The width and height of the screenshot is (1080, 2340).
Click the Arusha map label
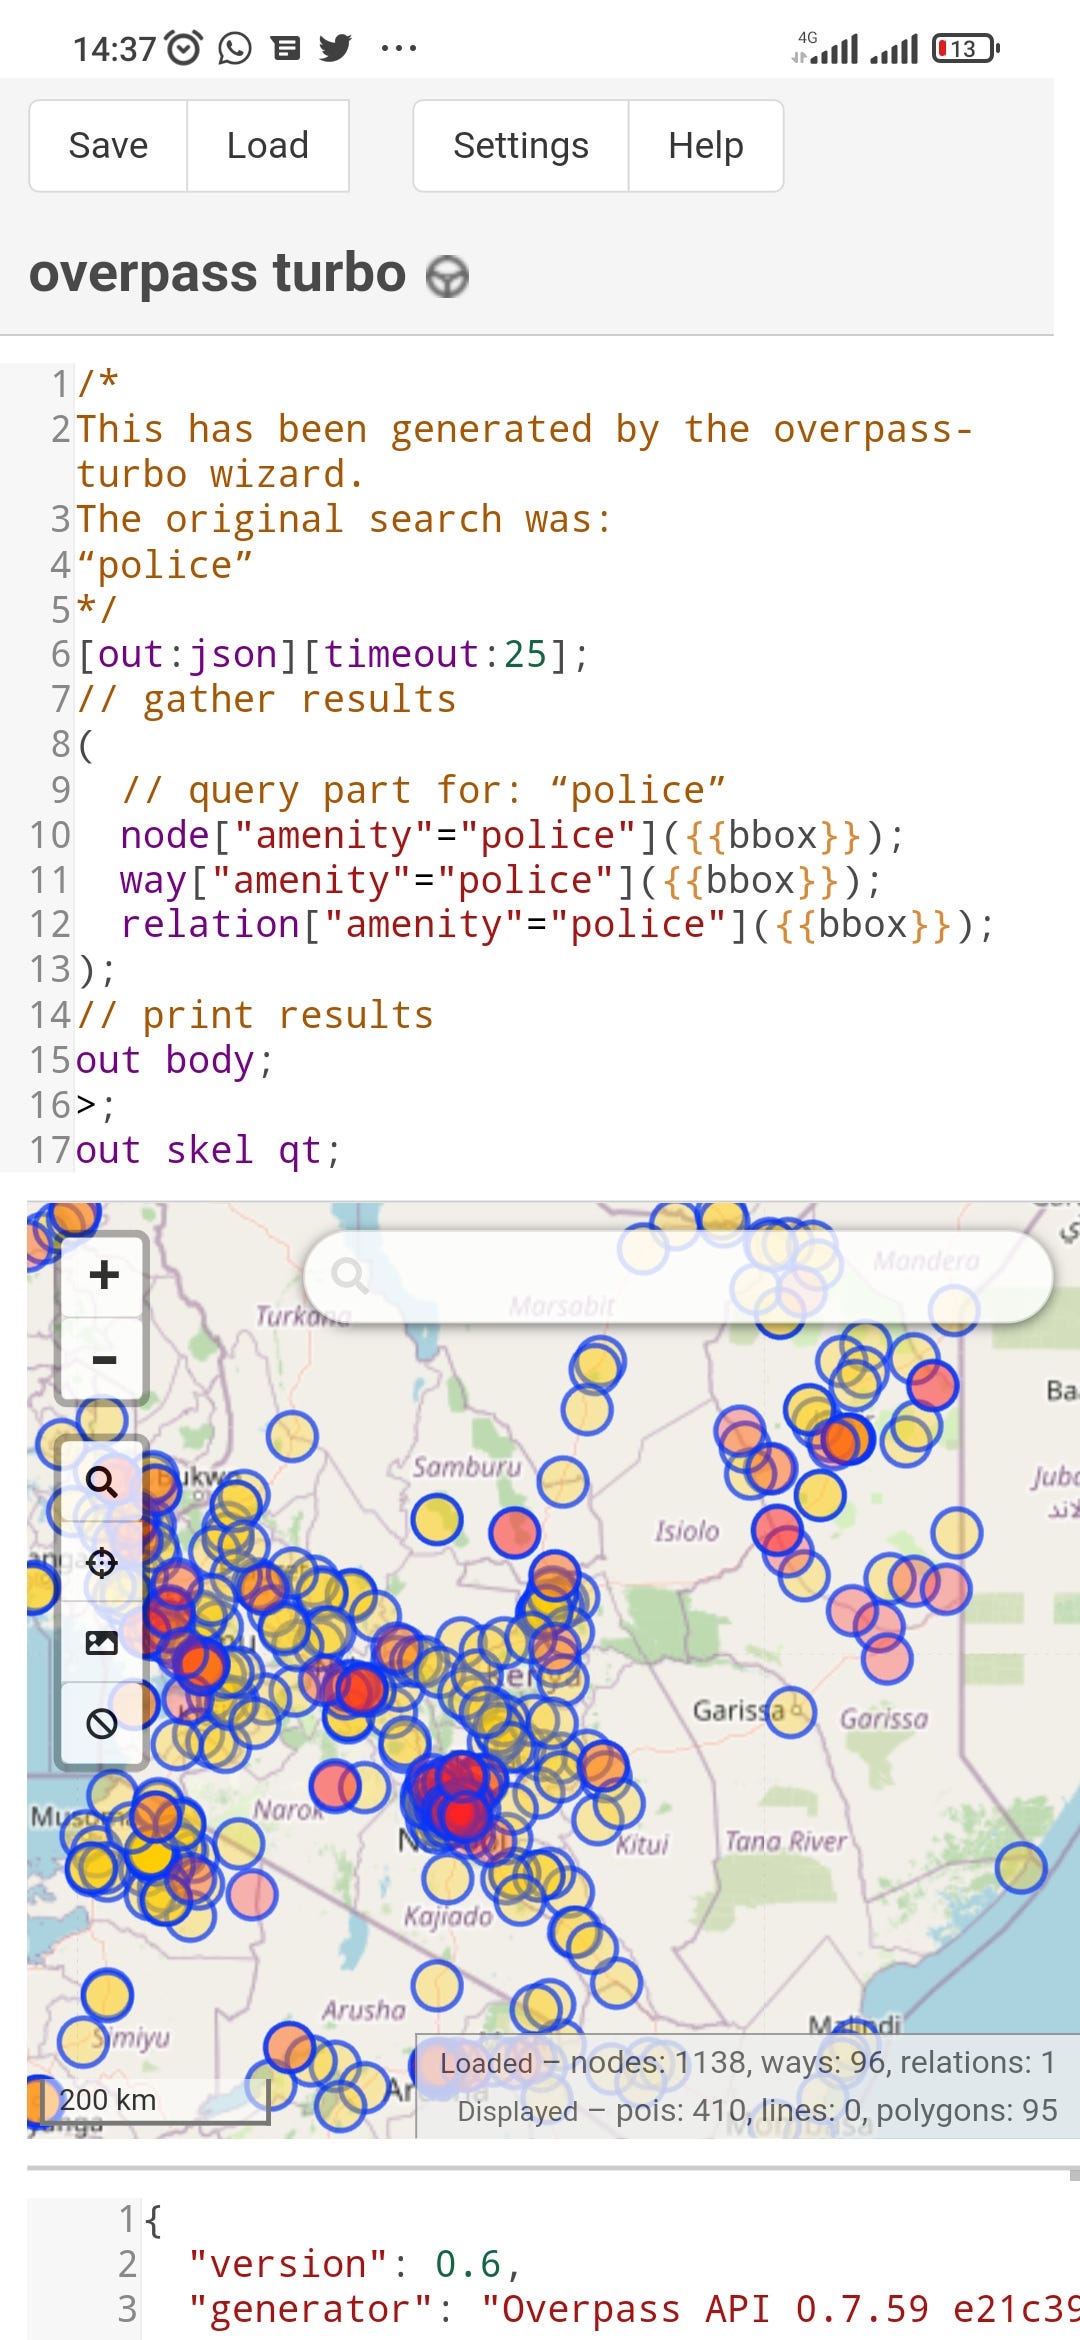(x=364, y=2009)
